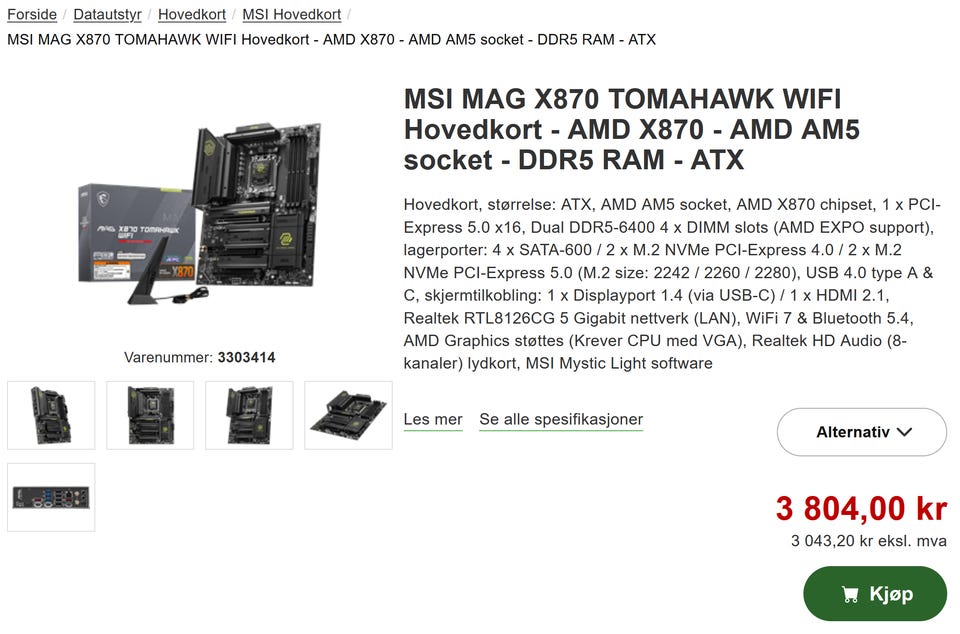Open the Les mer link
The width and height of the screenshot is (960, 634).
[x=433, y=420]
